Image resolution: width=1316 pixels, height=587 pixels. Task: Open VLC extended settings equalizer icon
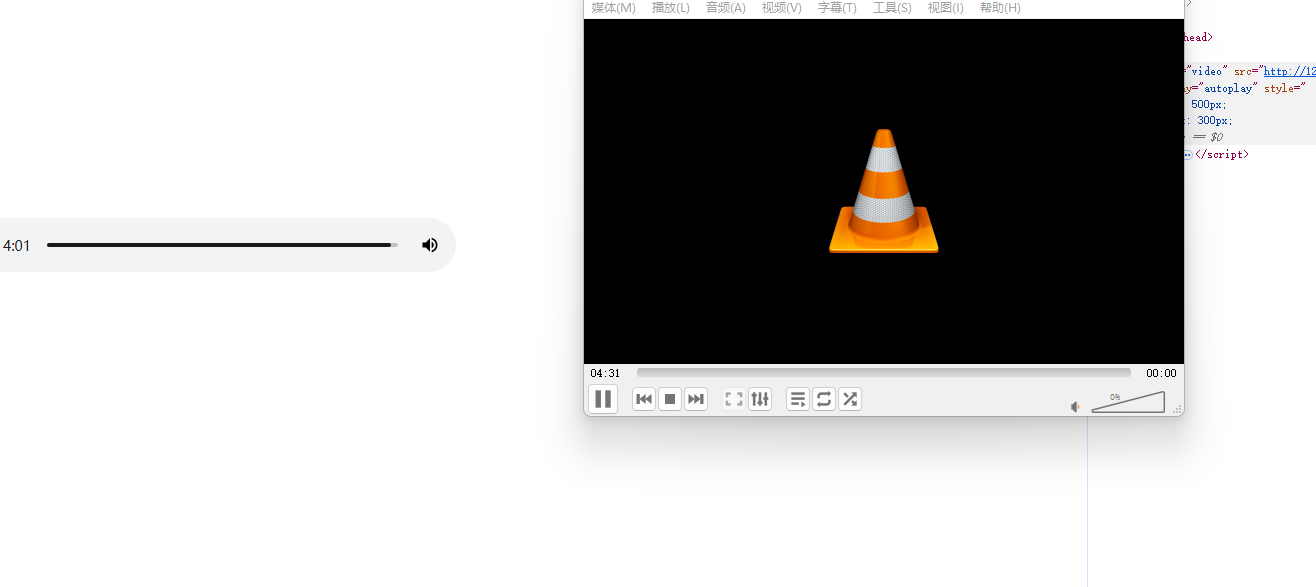760,399
